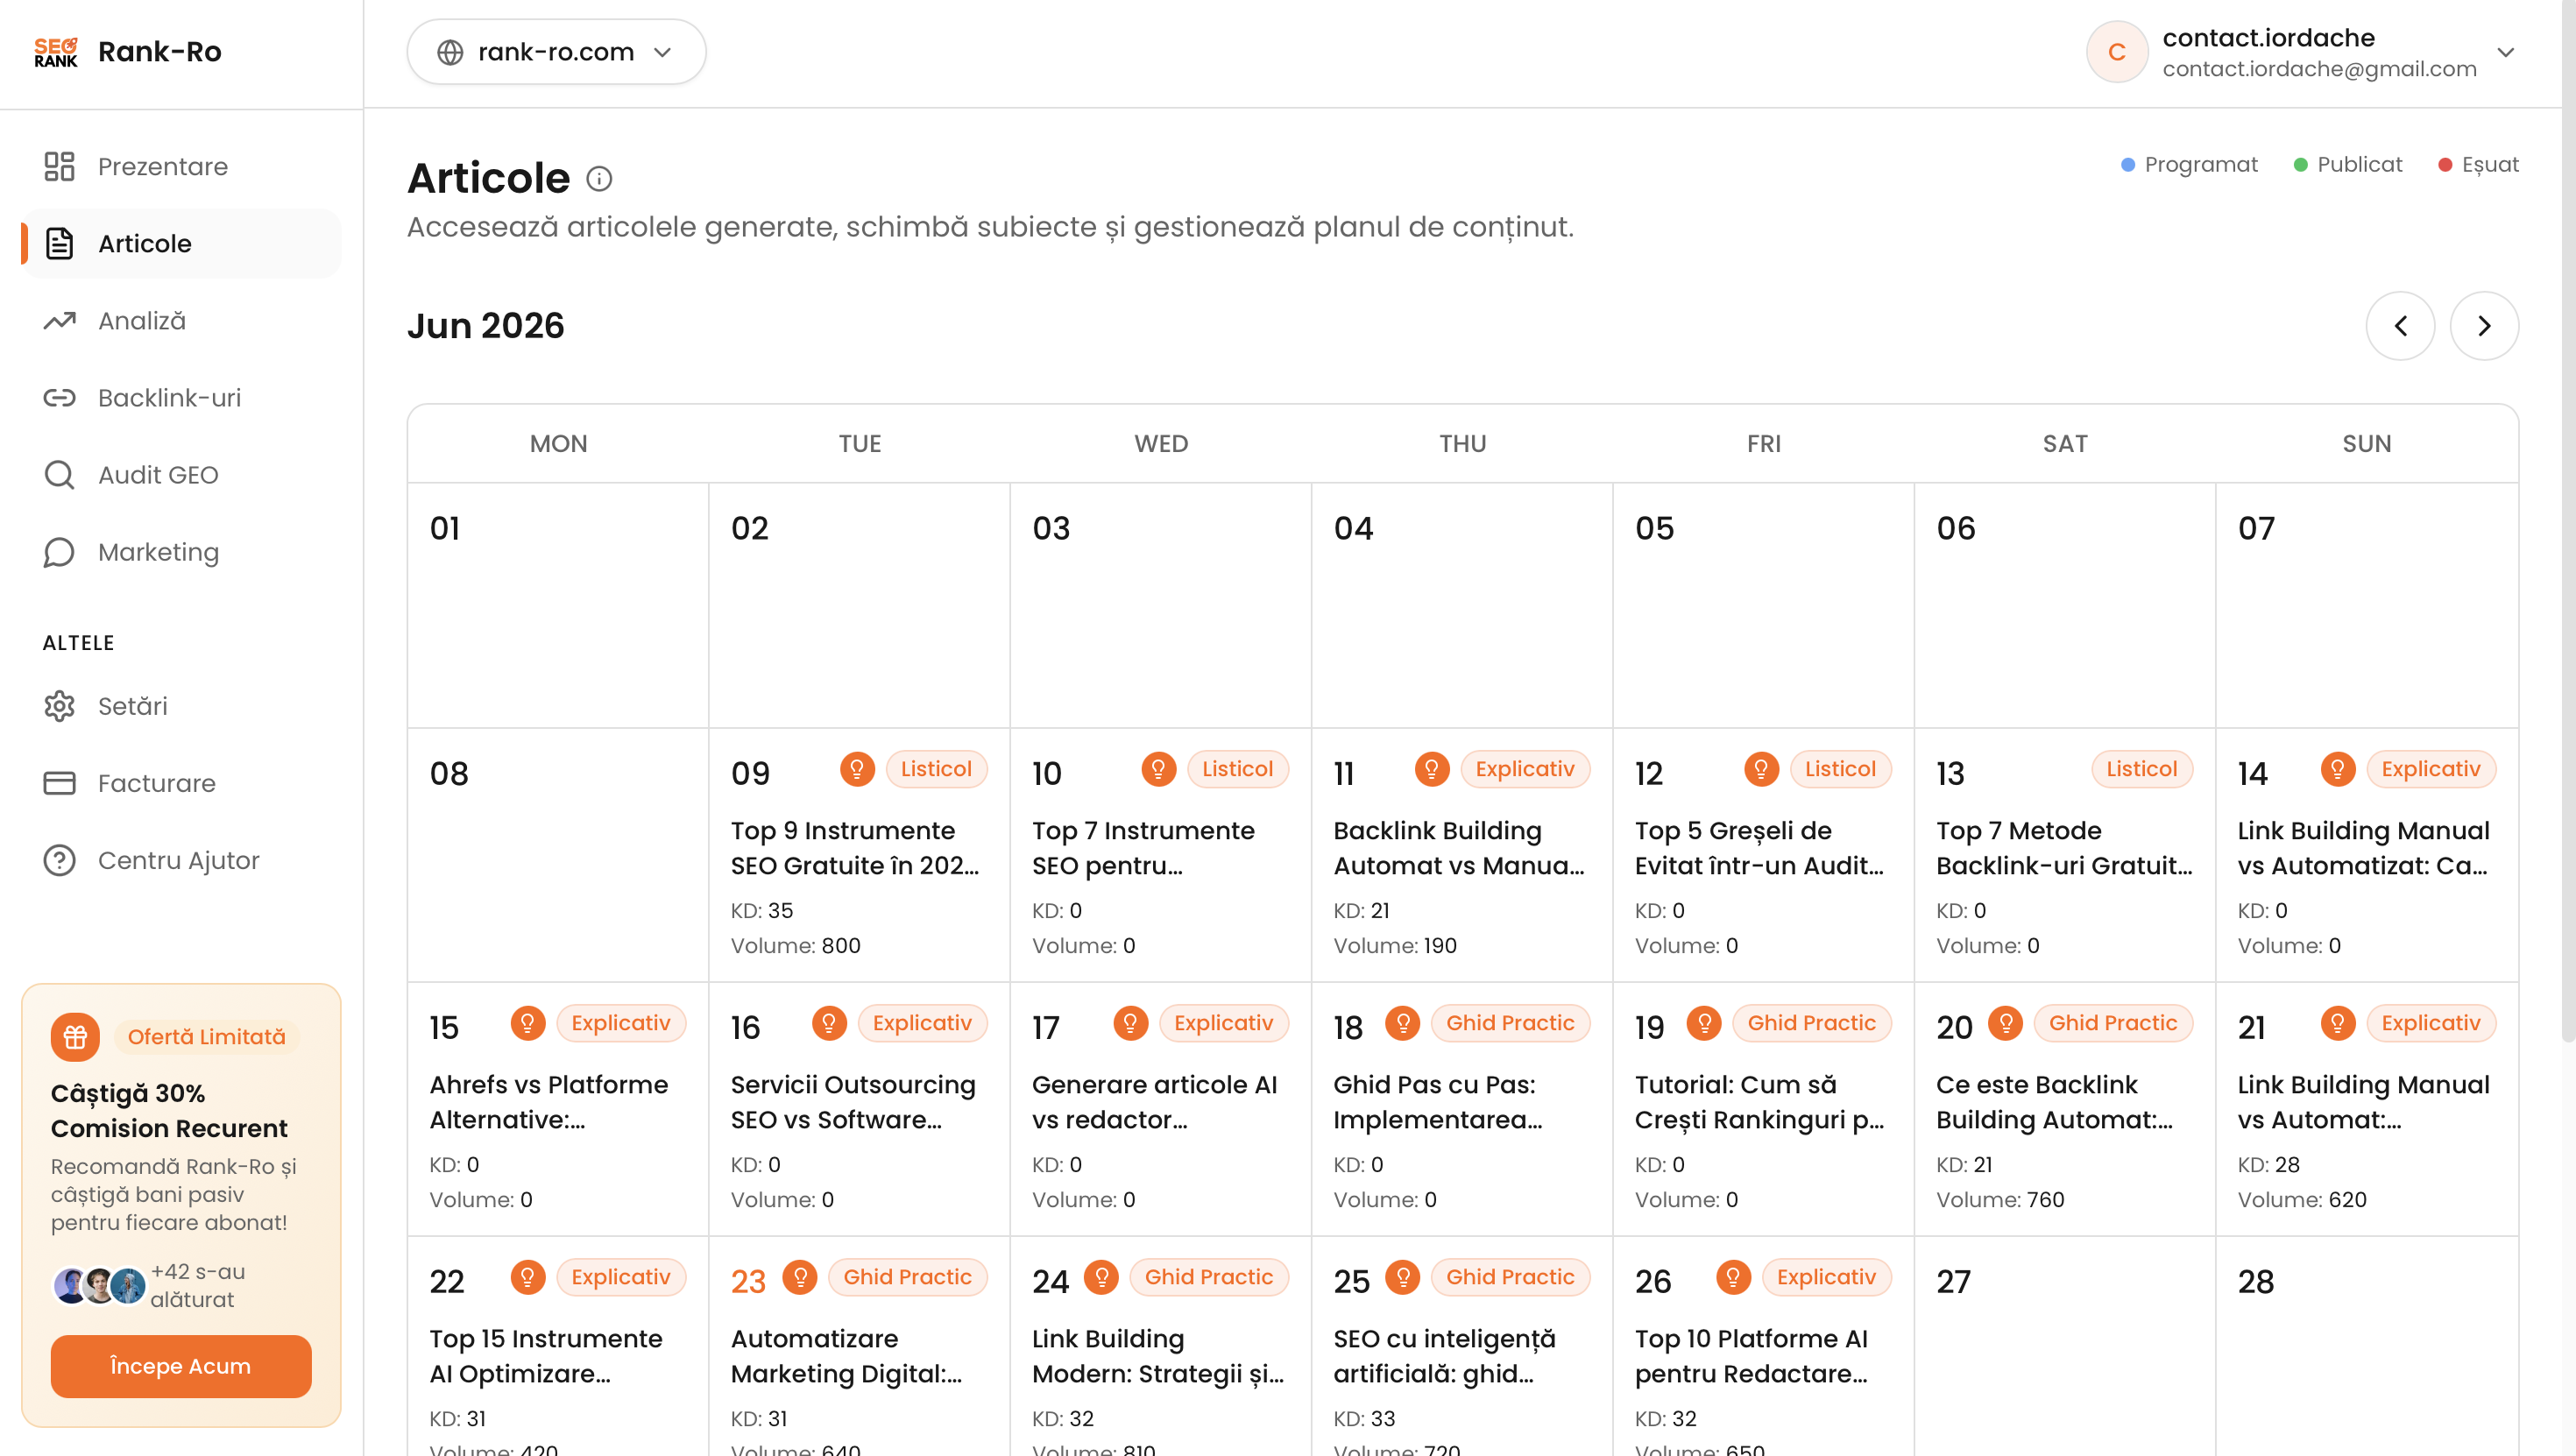Click the info icon next to Articole heading
Image resolution: width=2576 pixels, height=1456 pixels.
(599, 179)
